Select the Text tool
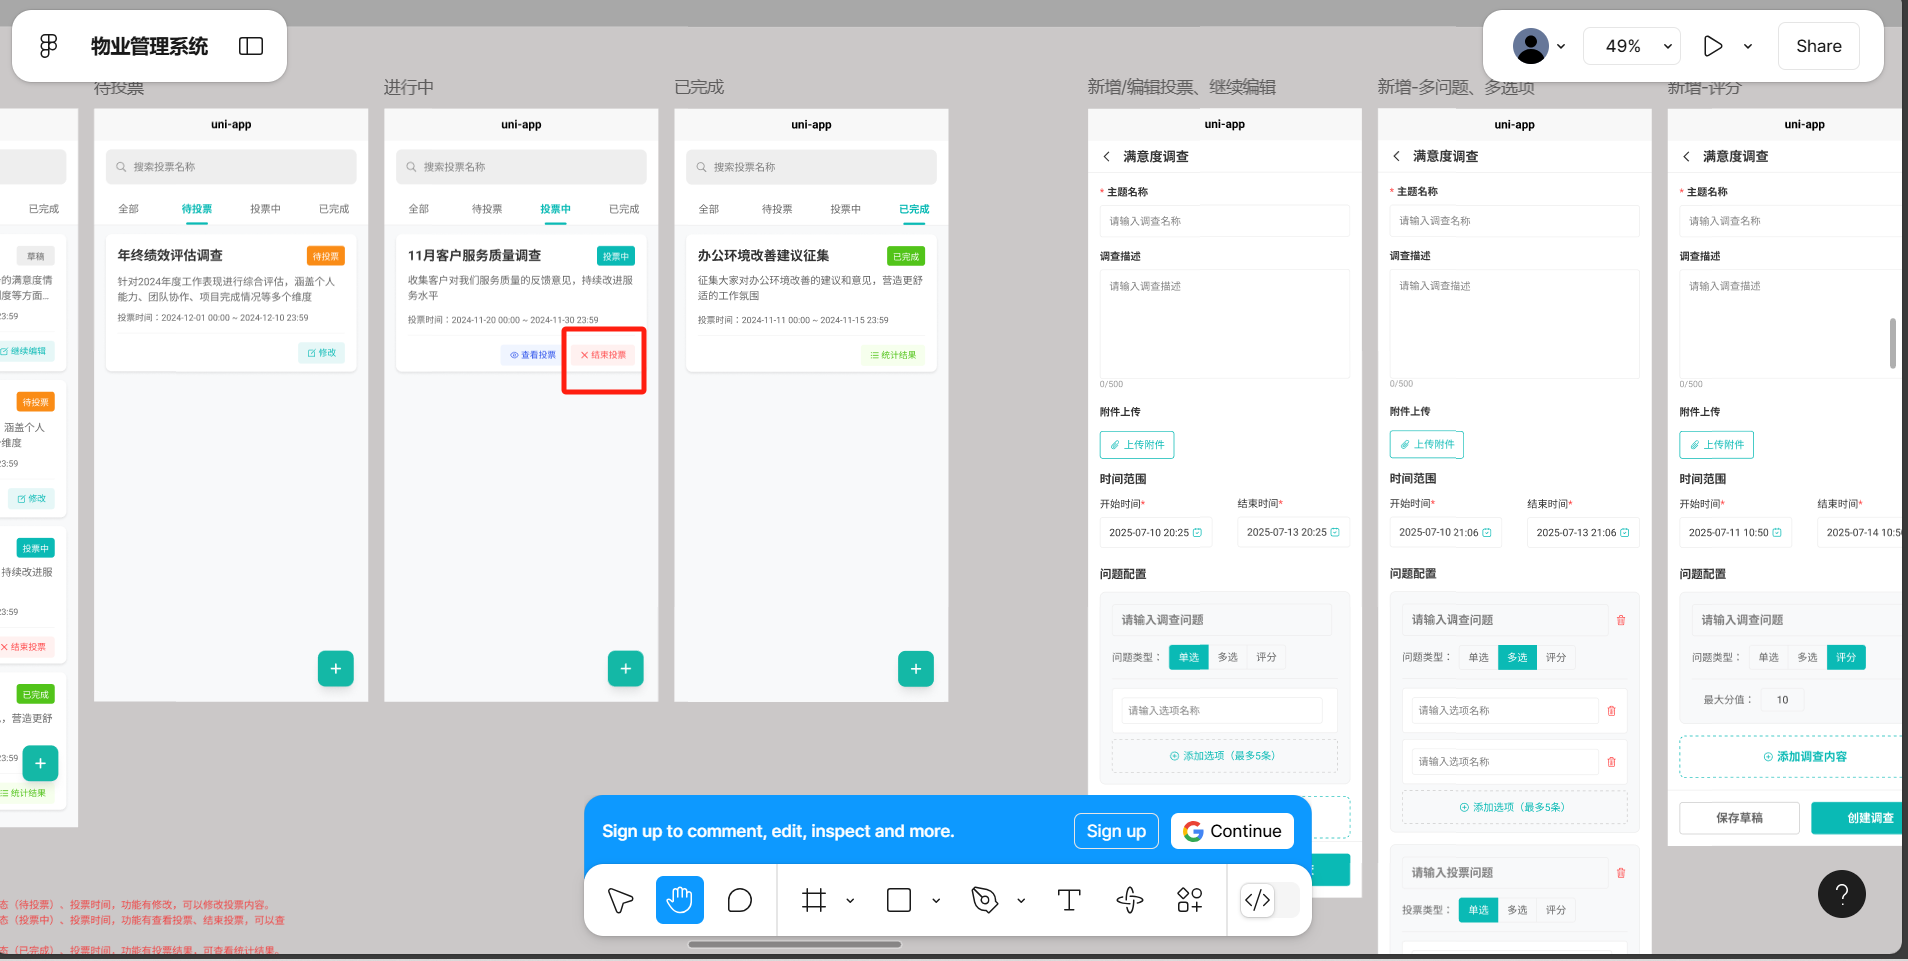This screenshot has width=1908, height=961. (x=1069, y=900)
